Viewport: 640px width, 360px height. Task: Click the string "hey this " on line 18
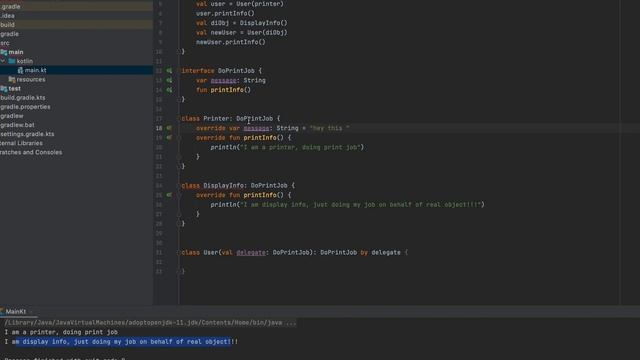[x=329, y=128]
